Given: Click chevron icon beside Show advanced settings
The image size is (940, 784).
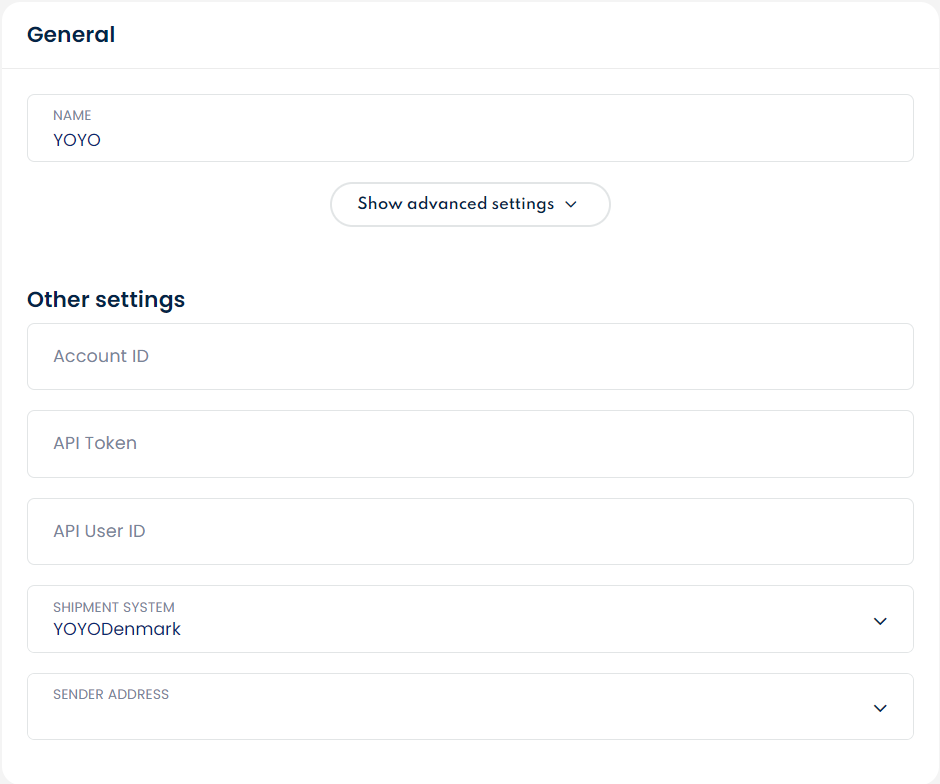Looking at the screenshot, I should click(x=571, y=204).
